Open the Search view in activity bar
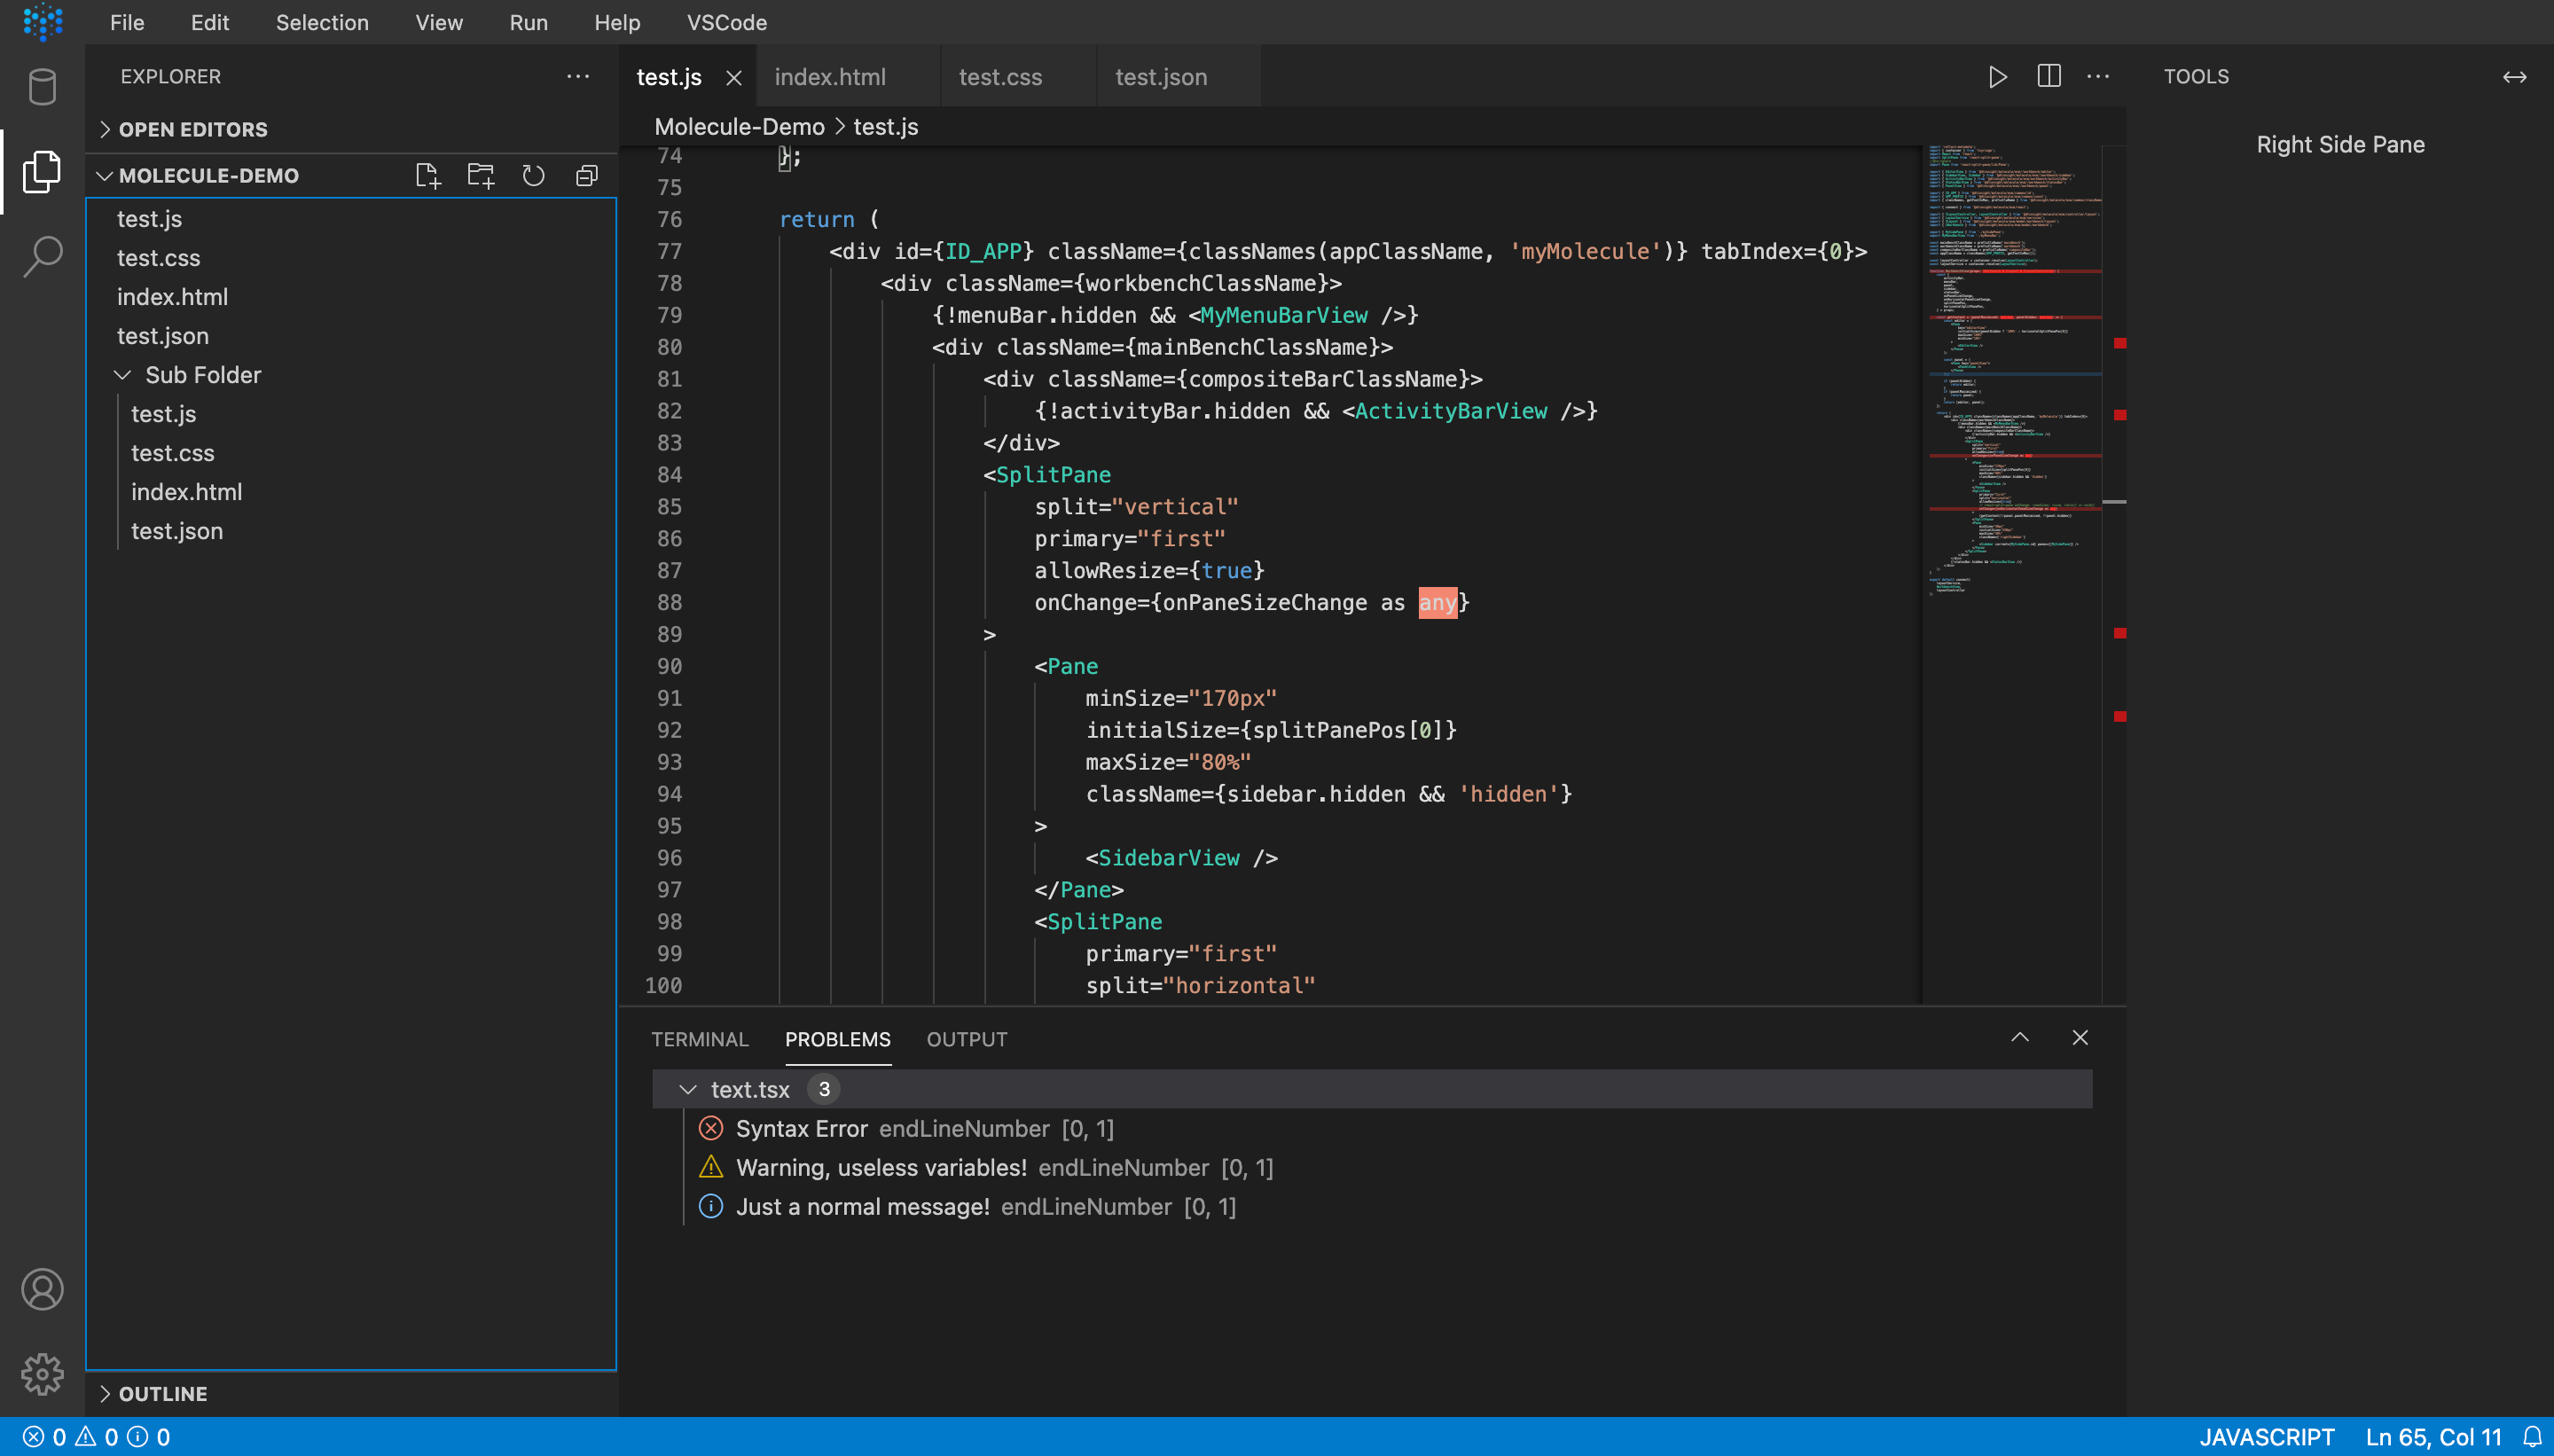Screen dimensions: 2554x1456 [x=42, y=257]
